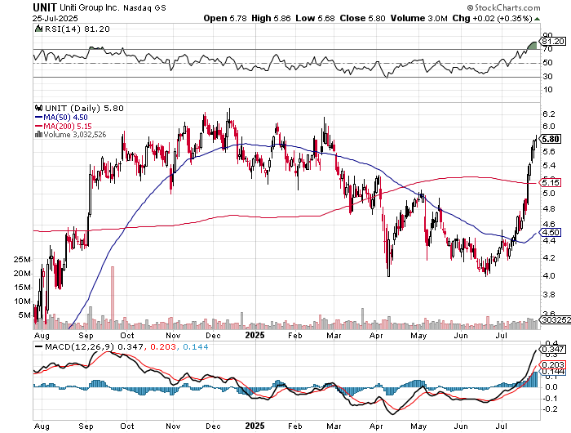Click the Jul label under price panel
The width and height of the screenshot is (571, 433).
coord(502,335)
